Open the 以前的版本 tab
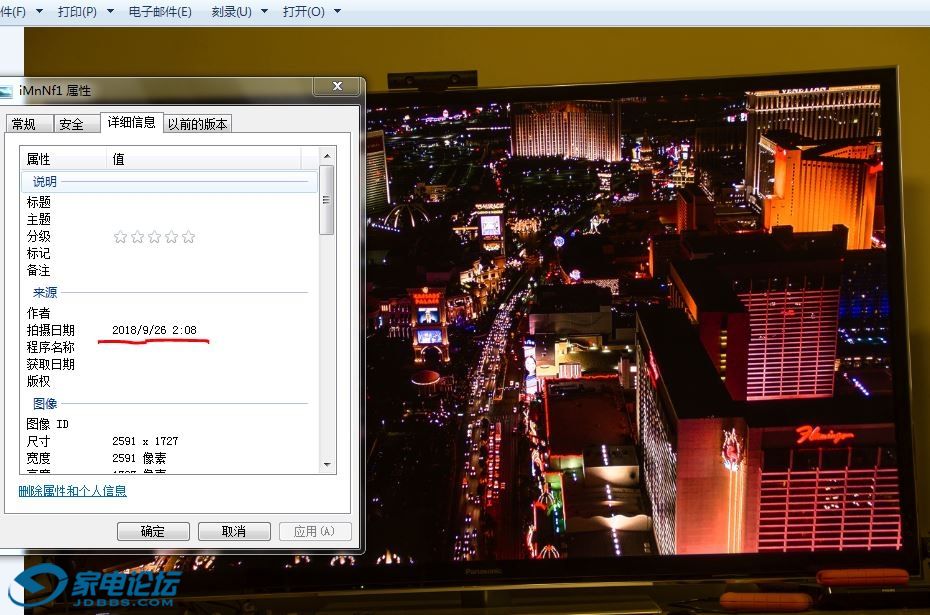 tap(198, 124)
